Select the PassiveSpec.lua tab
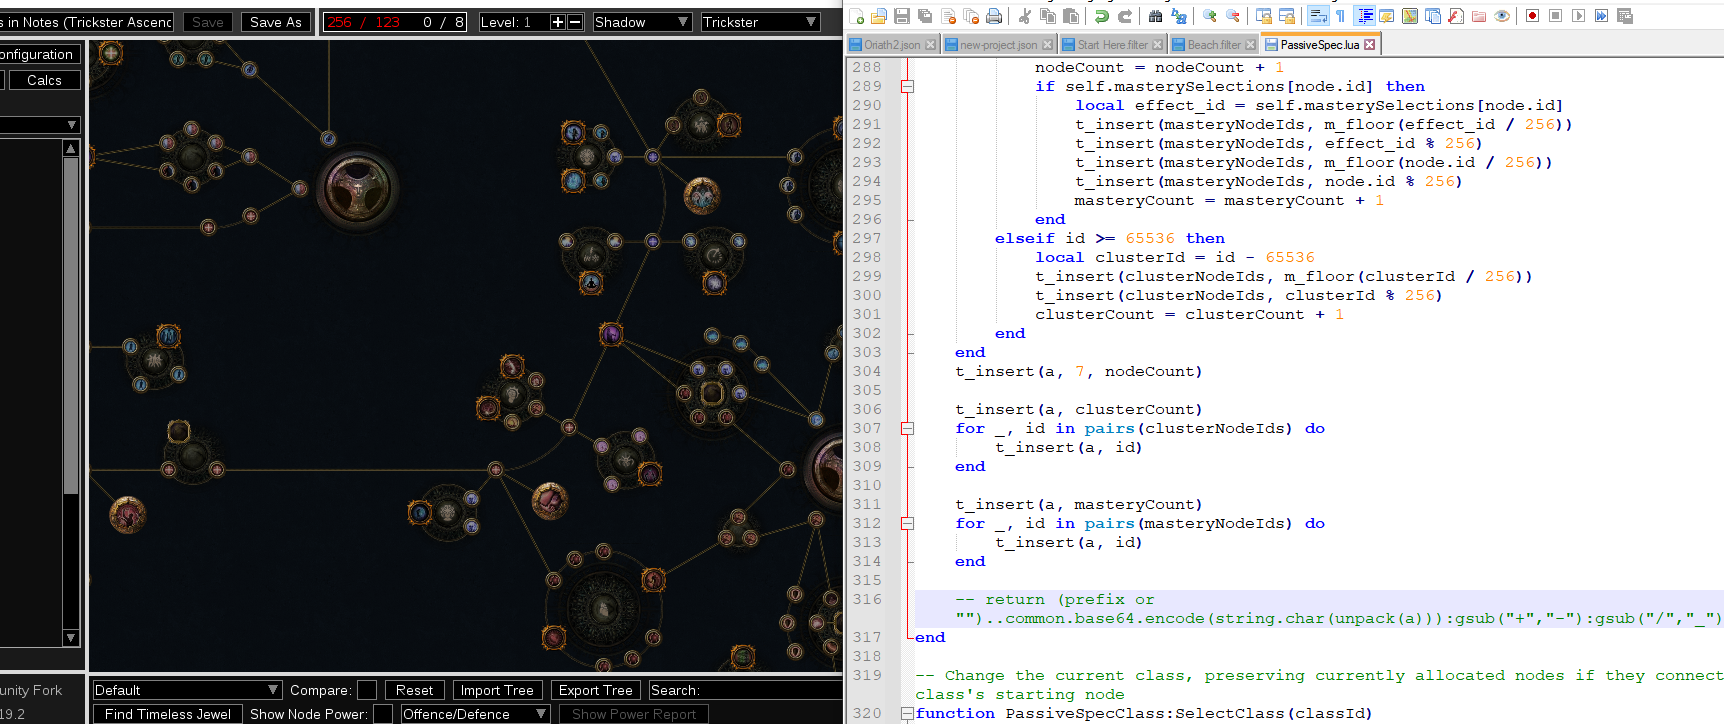1724x724 pixels. [x=1319, y=45]
